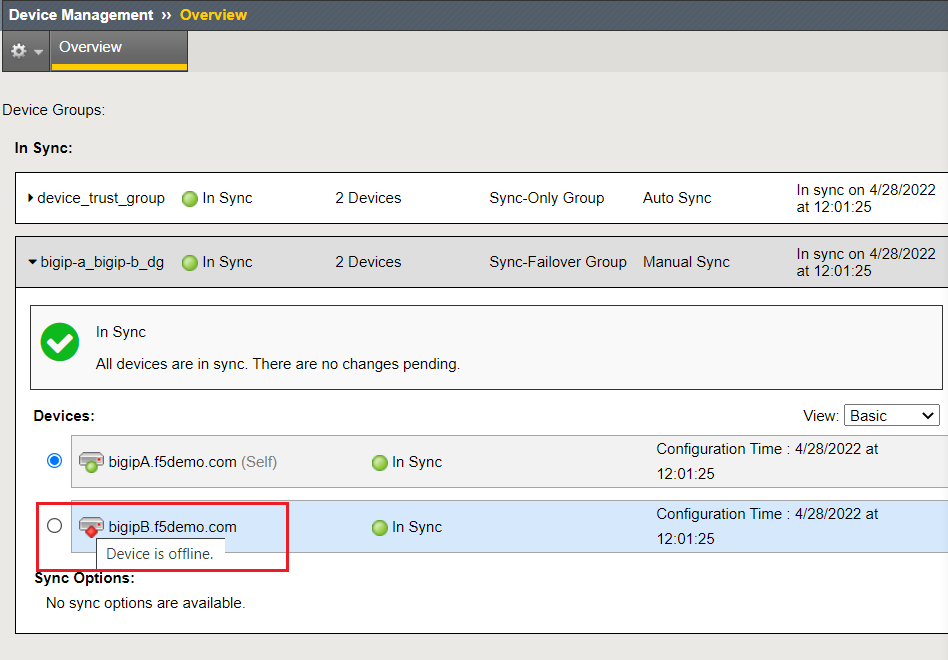Click the Auto Sync label

(x=677, y=198)
